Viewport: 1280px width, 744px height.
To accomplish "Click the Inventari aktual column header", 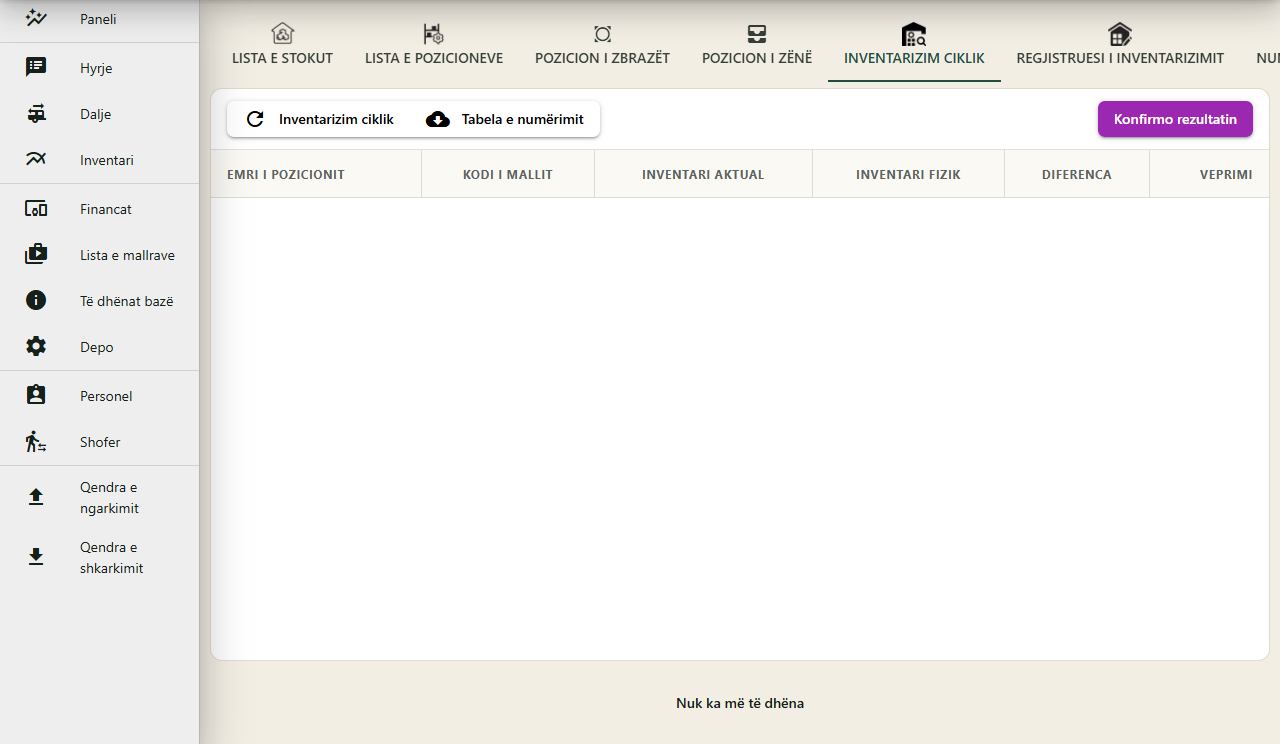I will coord(703,174).
